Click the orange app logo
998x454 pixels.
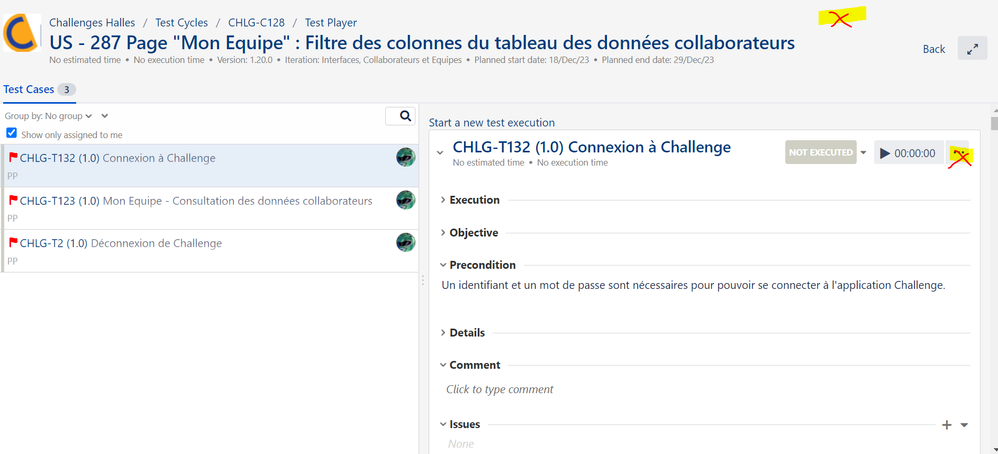pyautogui.click(x=20, y=33)
